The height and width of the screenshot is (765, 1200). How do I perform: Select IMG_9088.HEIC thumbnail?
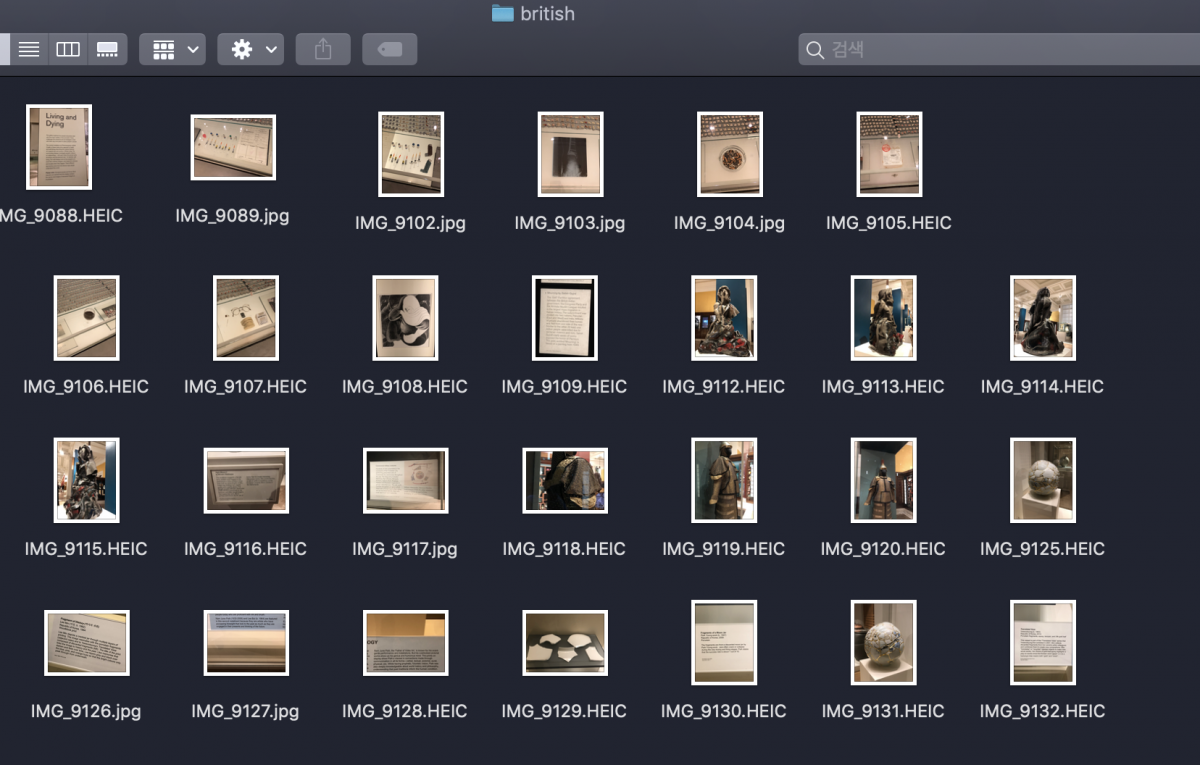tap(59, 147)
